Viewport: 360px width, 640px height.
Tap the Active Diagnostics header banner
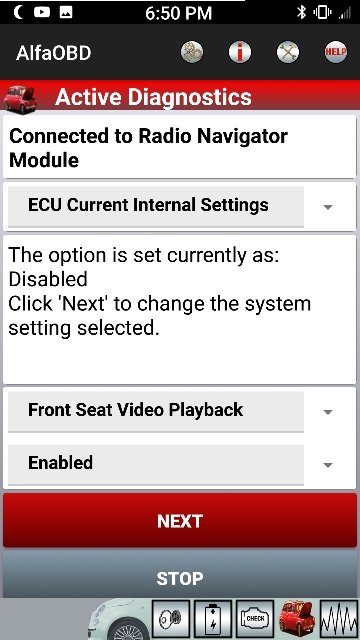pyautogui.click(x=180, y=97)
